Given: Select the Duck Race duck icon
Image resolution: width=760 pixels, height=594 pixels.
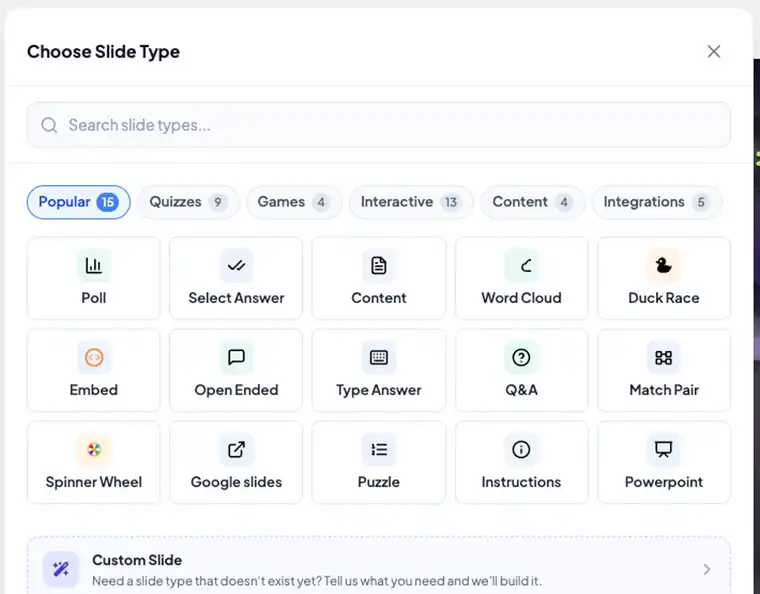Looking at the screenshot, I should (664, 266).
